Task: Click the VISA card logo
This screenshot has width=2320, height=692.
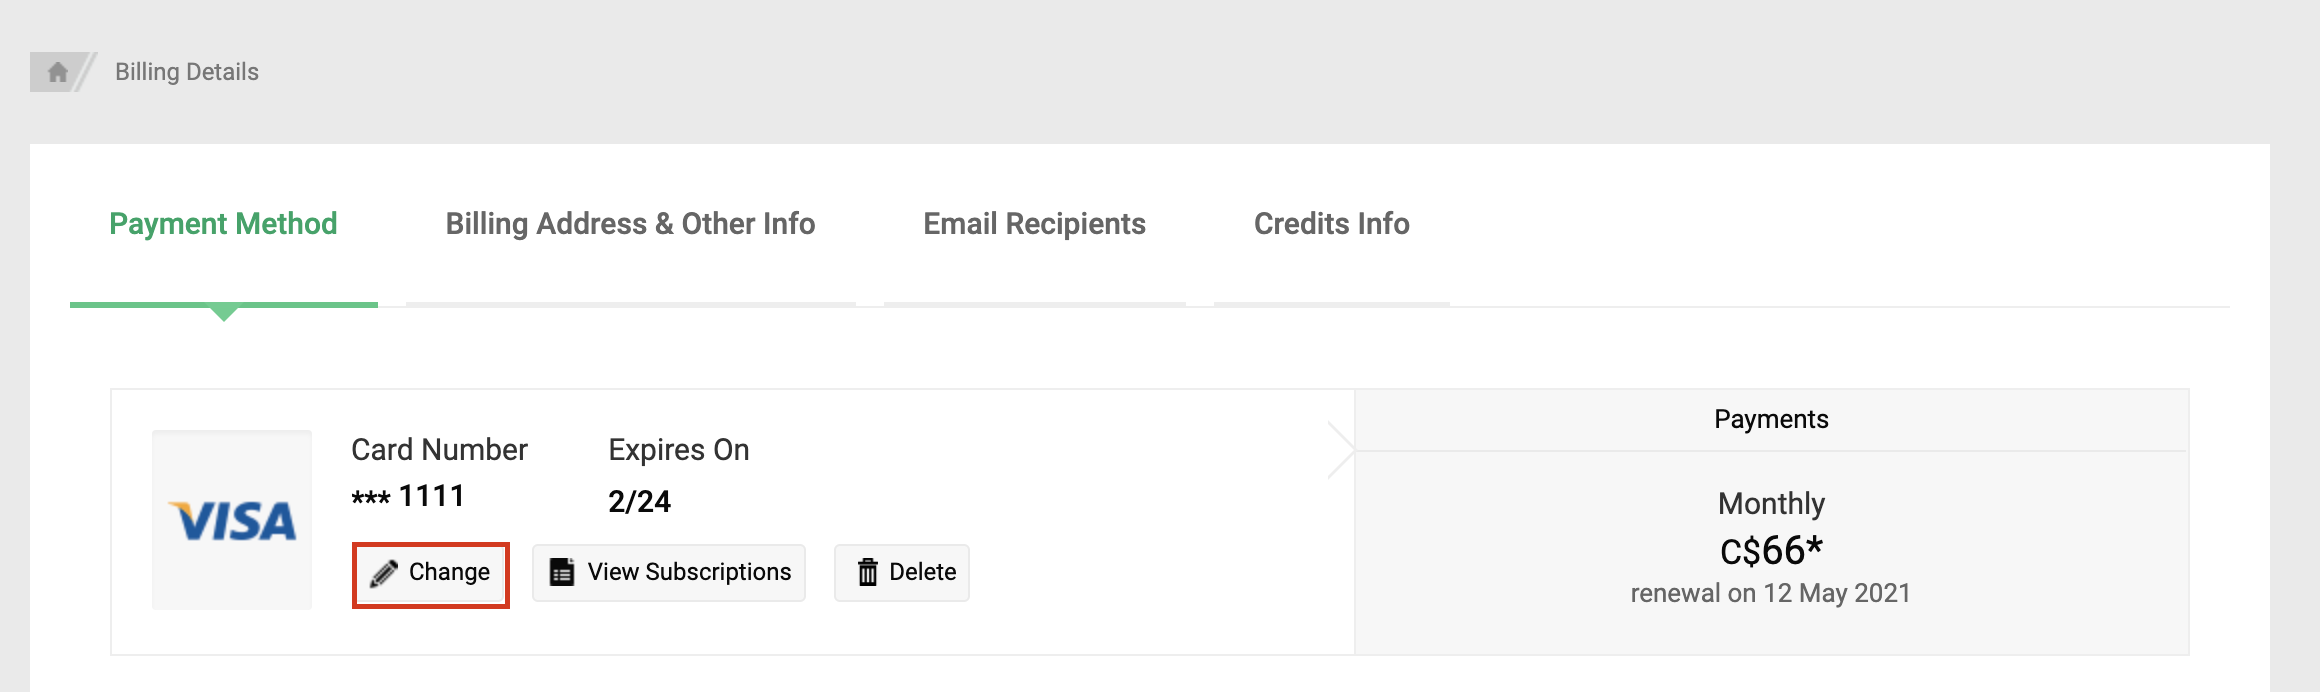Action: click(232, 520)
